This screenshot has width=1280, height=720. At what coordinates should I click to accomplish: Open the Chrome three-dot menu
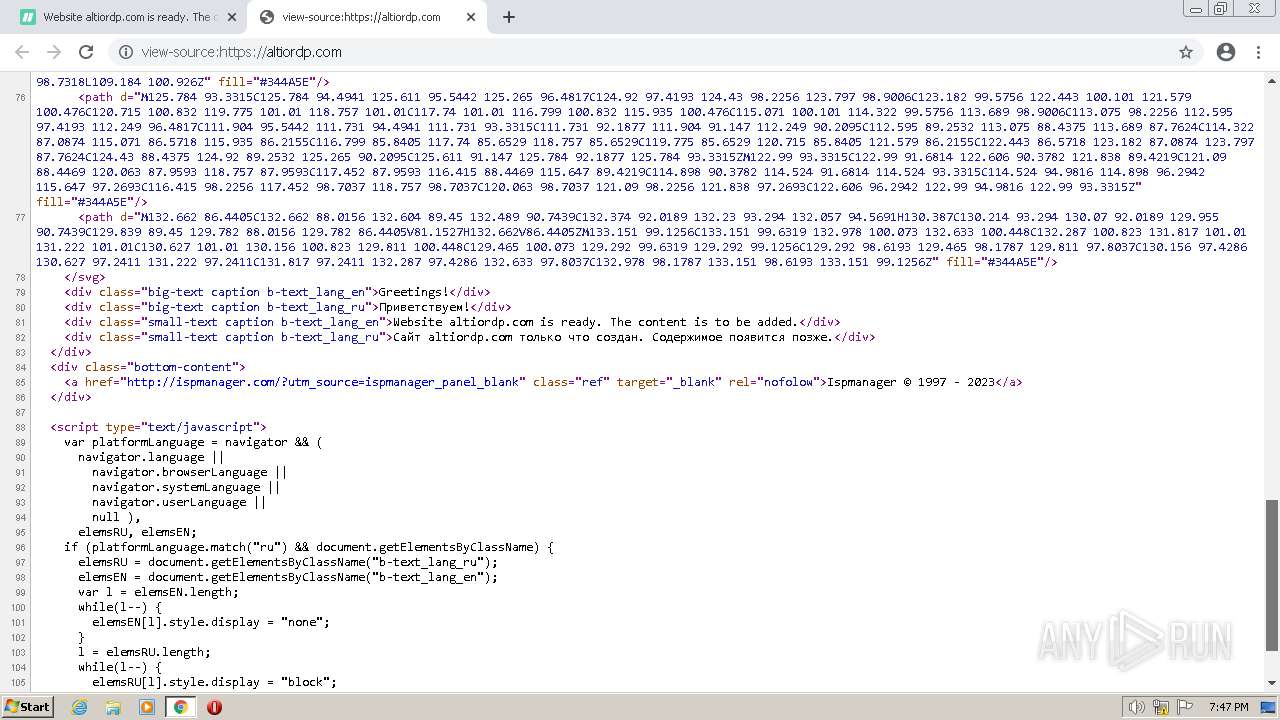1258,52
